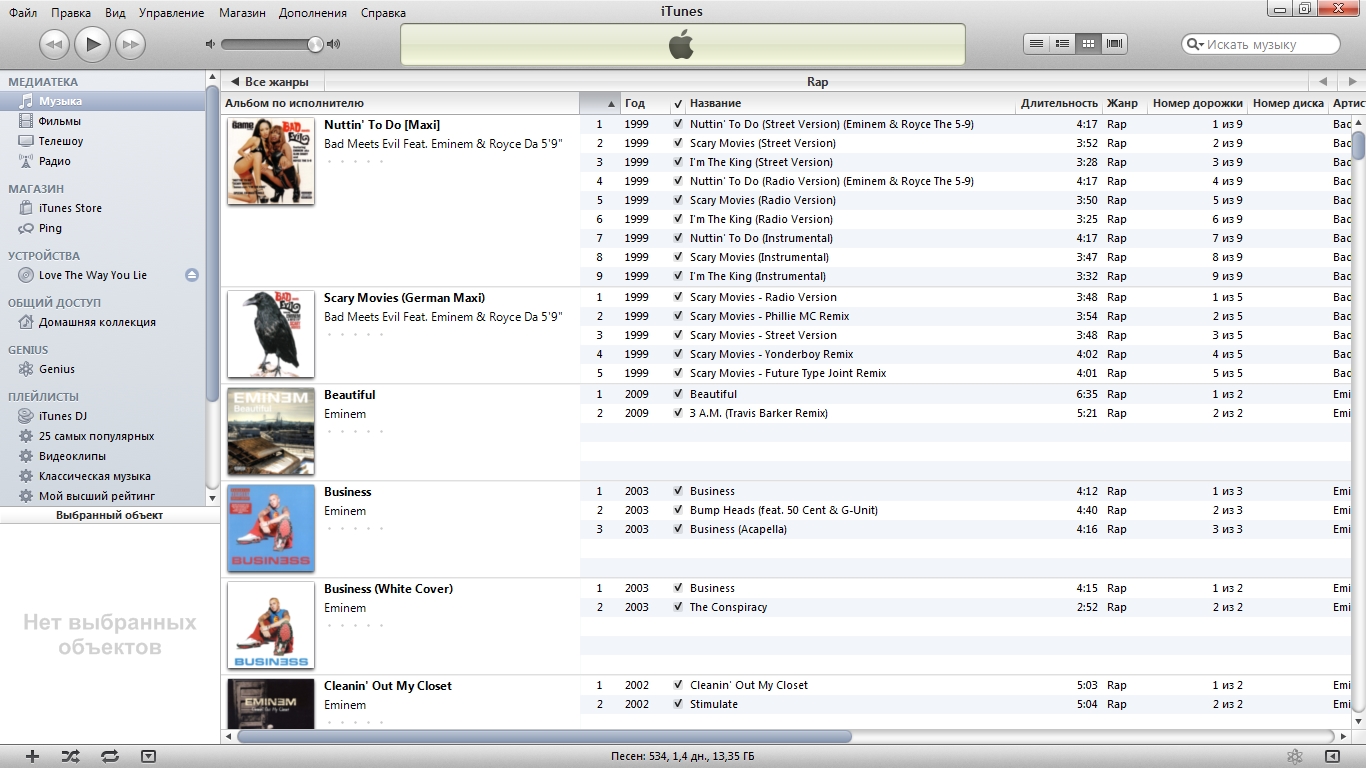Click the horizontal scrollbar of the track list
The image size is (1366, 768).
pos(544,736)
